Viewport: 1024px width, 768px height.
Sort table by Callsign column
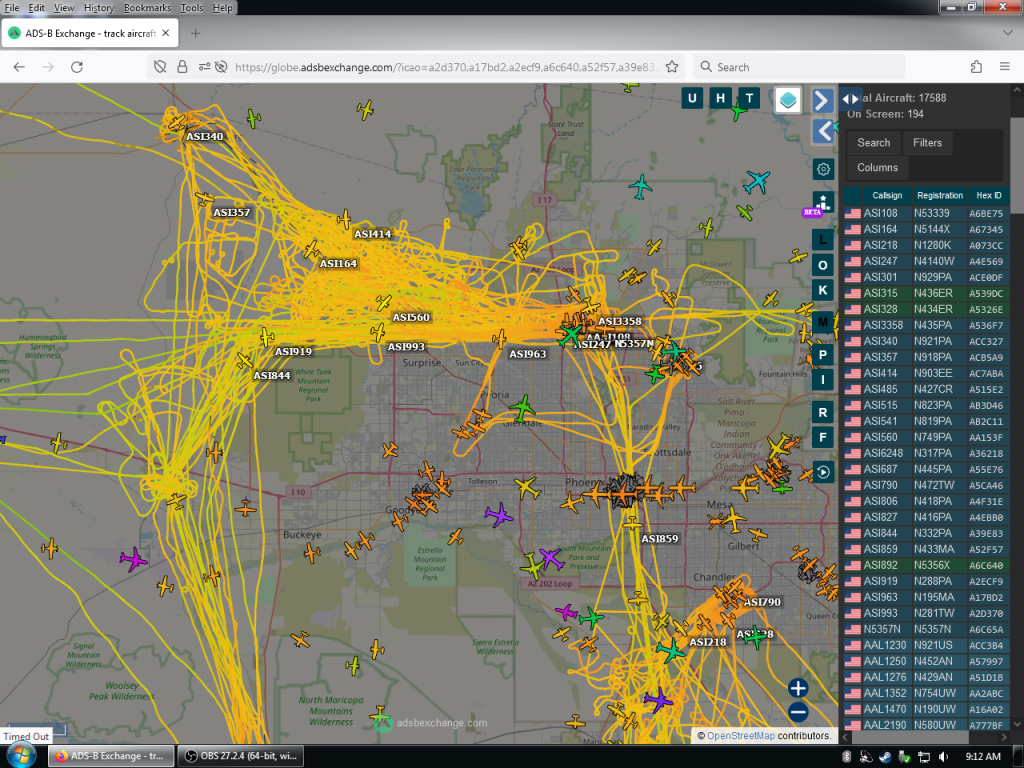[887, 195]
